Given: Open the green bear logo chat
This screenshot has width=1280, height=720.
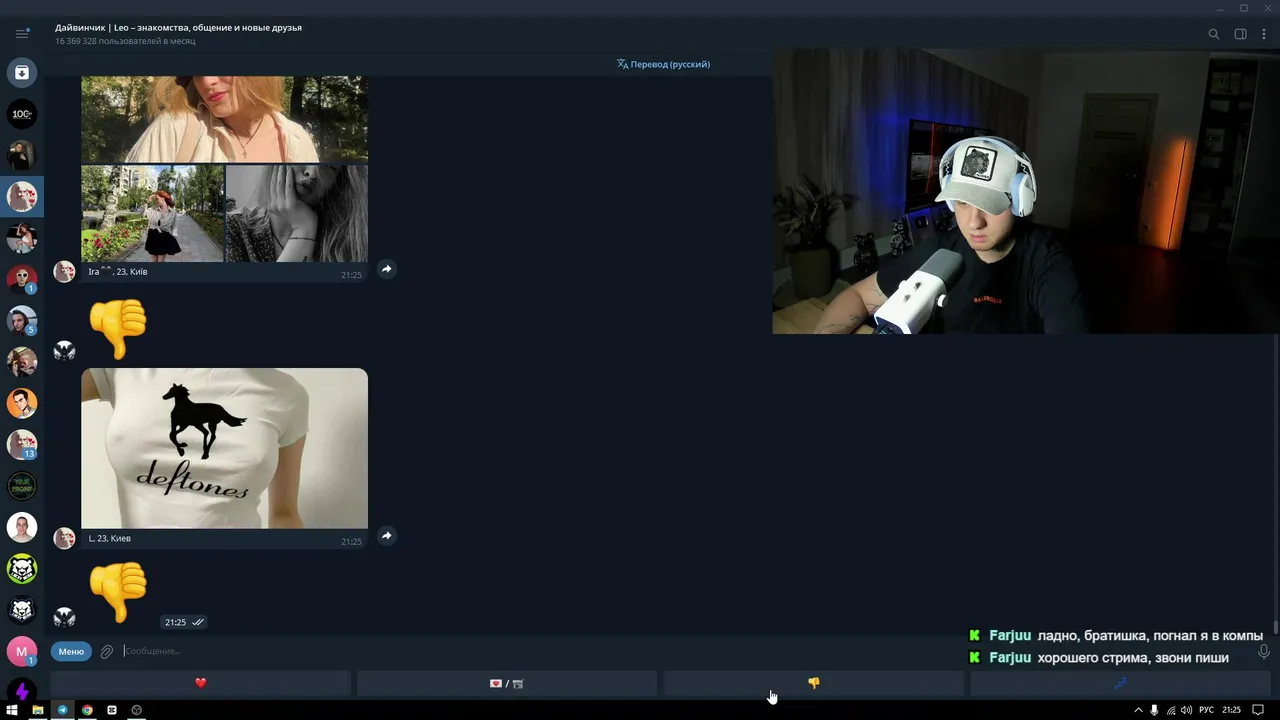Looking at the screenshot, I should coord(22,569).
